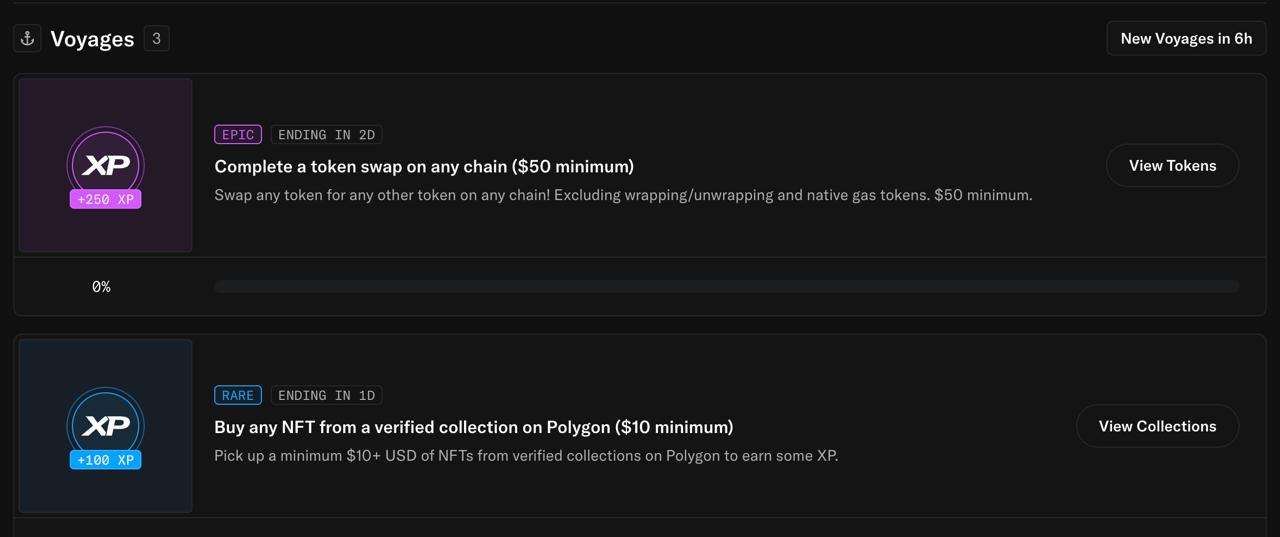Click the EPIC rarity tag

[x=238, y=134]
